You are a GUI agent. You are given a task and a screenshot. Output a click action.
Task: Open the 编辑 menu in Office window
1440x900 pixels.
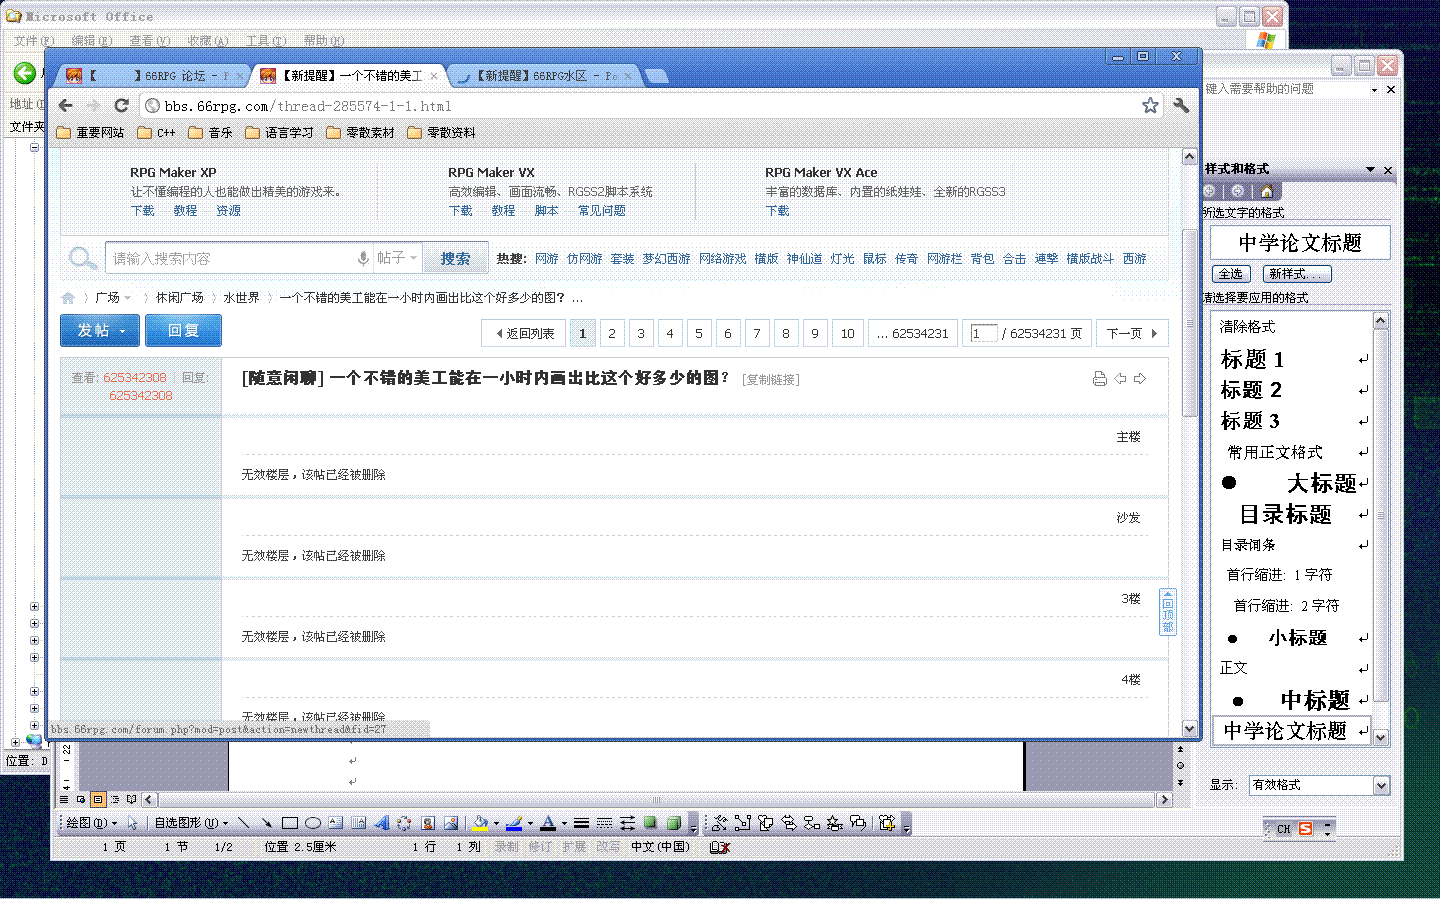(91, 41)
